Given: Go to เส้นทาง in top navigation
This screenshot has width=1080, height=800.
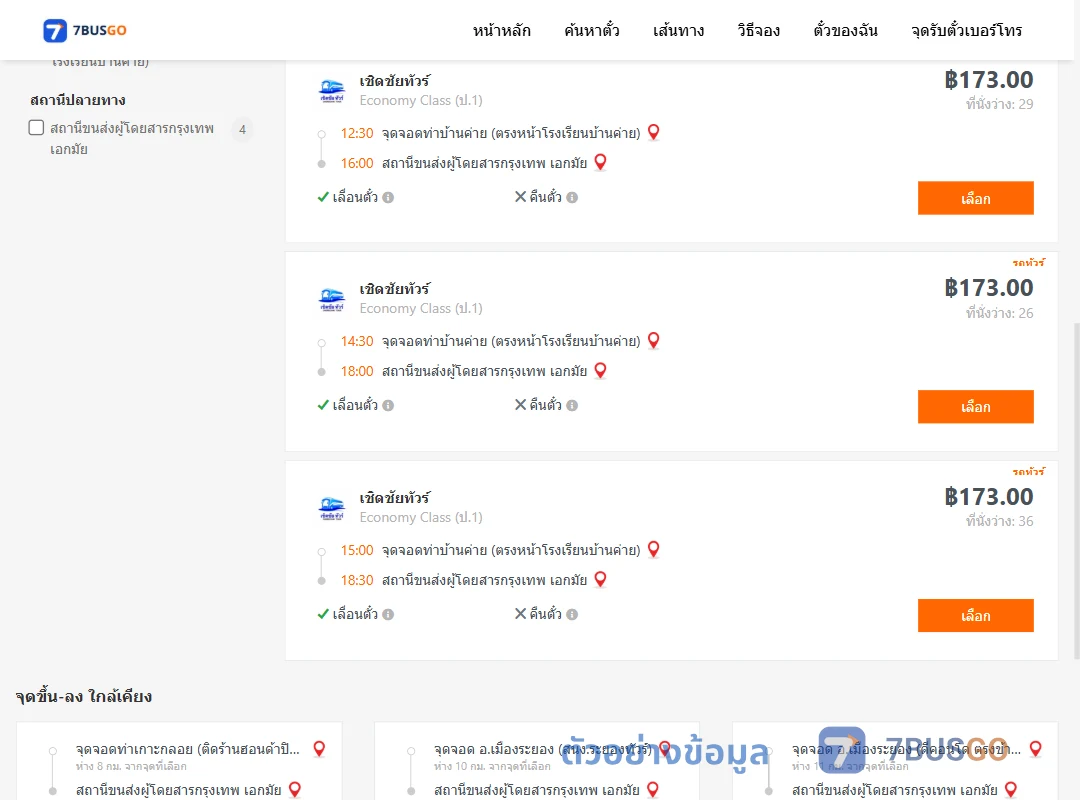Looking at the screenshot, I should (x=678, y=30).
